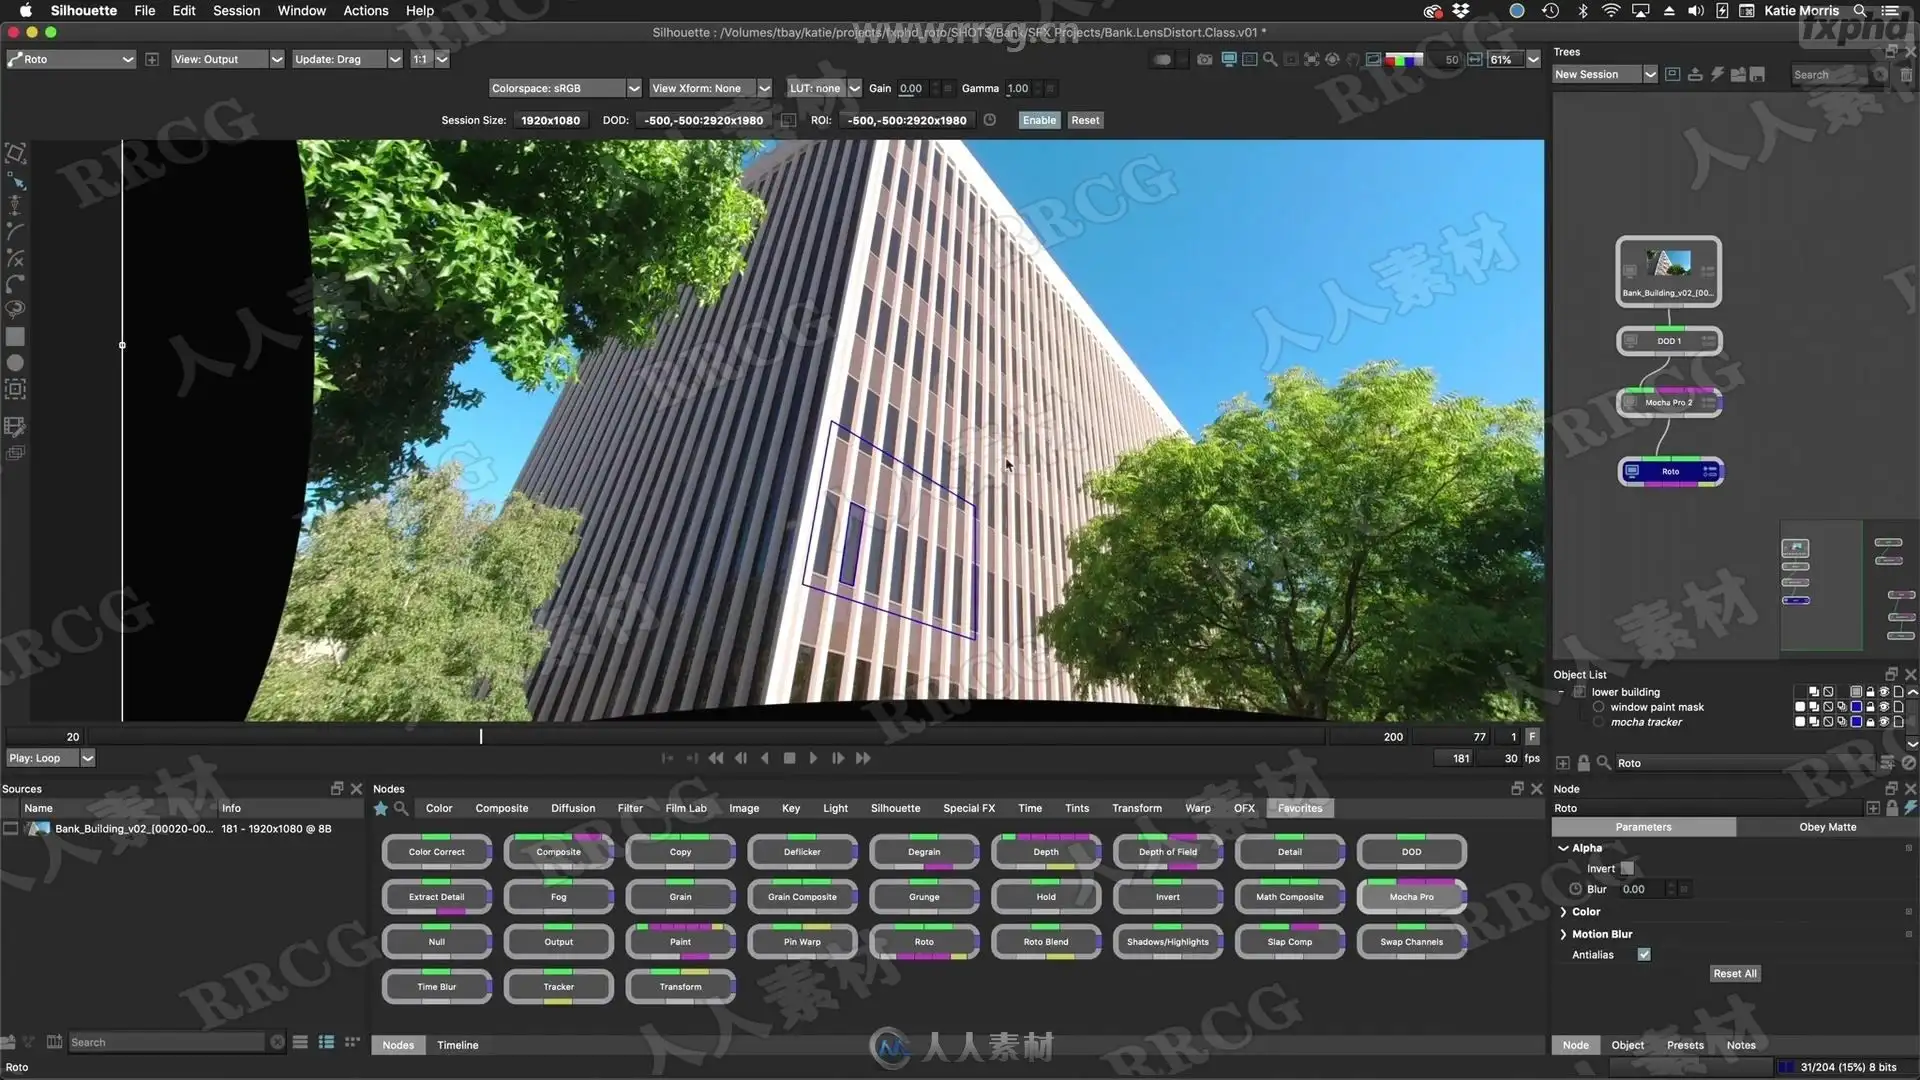Click the snapshot camera icon
1920x1080 pixels.
(x=1204, y=60)
